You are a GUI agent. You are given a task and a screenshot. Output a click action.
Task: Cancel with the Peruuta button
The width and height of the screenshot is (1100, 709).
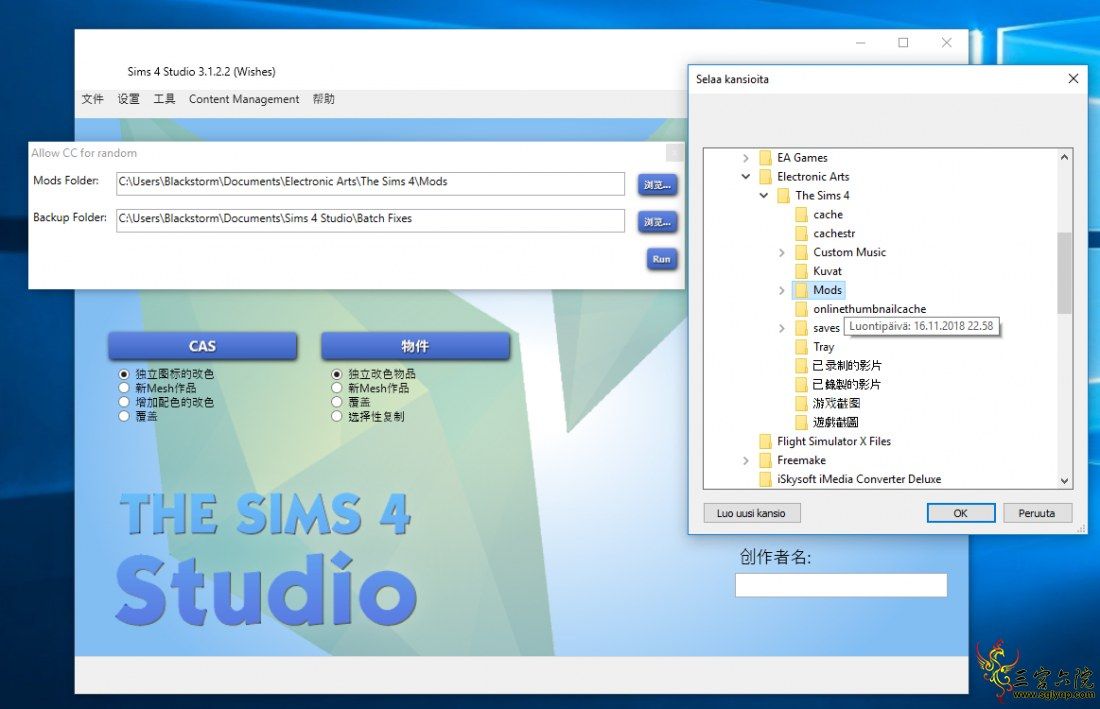1037,513
